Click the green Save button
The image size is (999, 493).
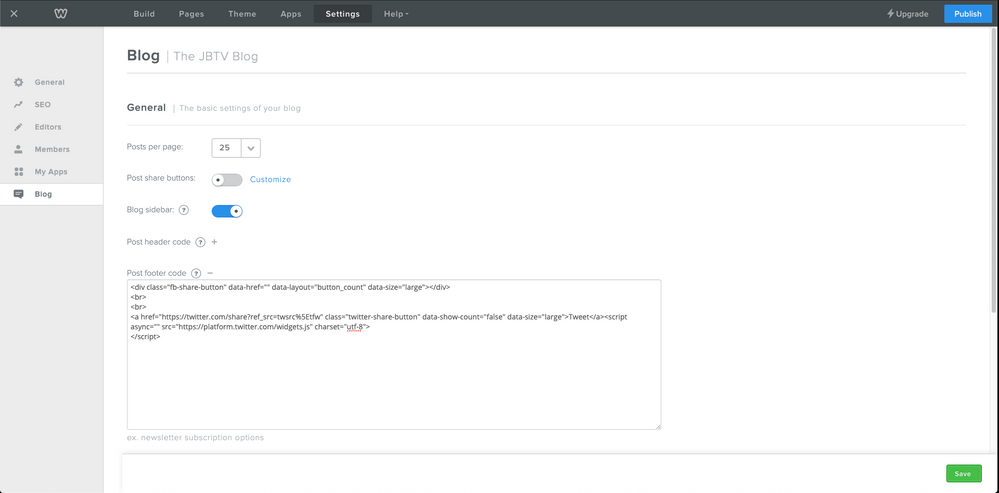pyautogui.click(x=963, y=473)
